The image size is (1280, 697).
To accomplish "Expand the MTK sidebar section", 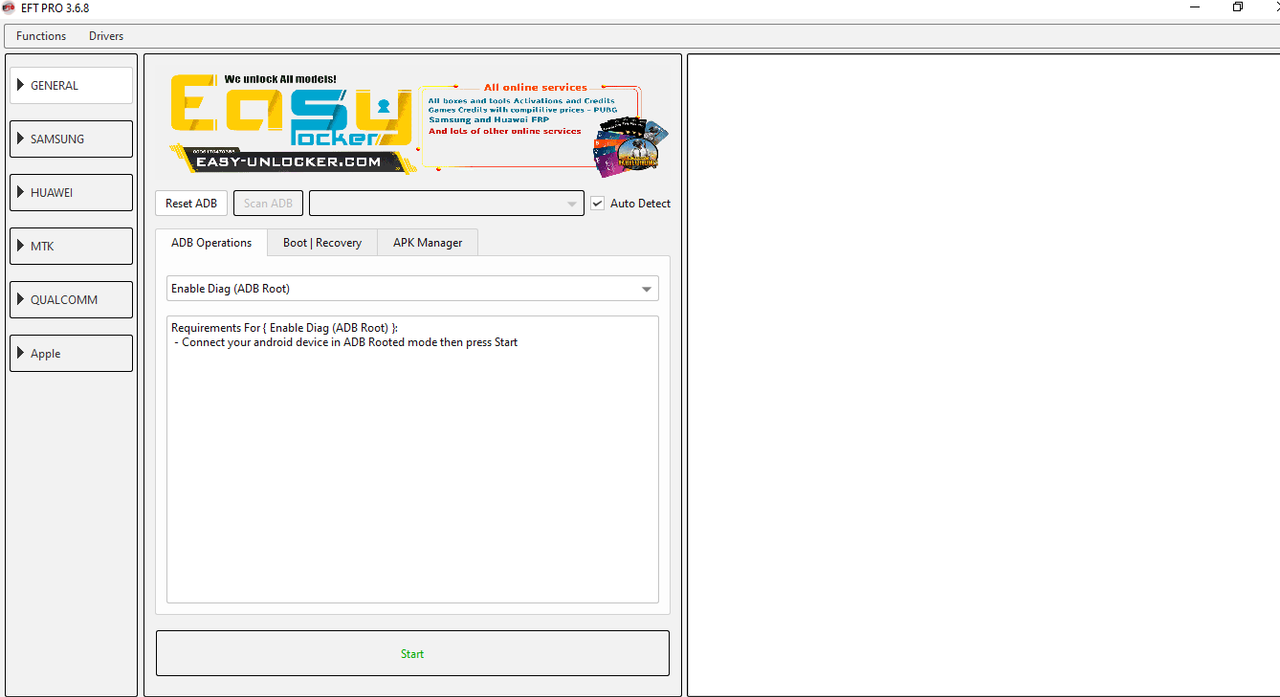I will [x=71, y=246].
